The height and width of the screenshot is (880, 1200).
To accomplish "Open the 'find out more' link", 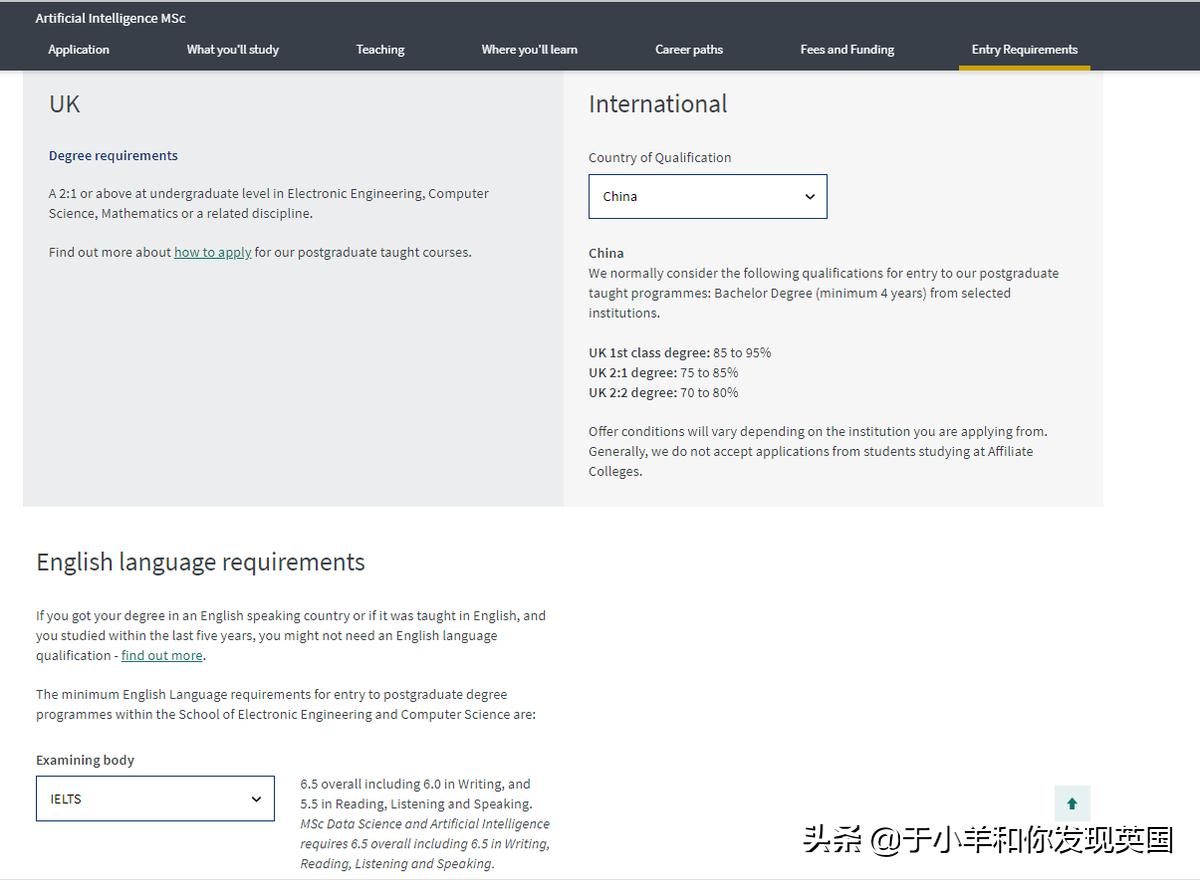I will [162, 655].
